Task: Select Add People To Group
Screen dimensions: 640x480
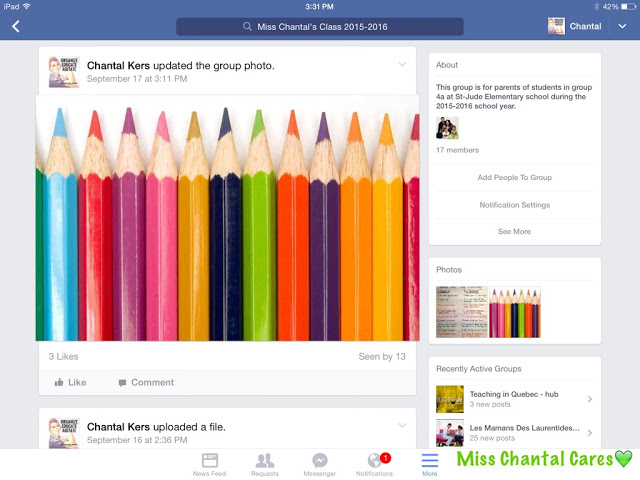Action: 515,178
